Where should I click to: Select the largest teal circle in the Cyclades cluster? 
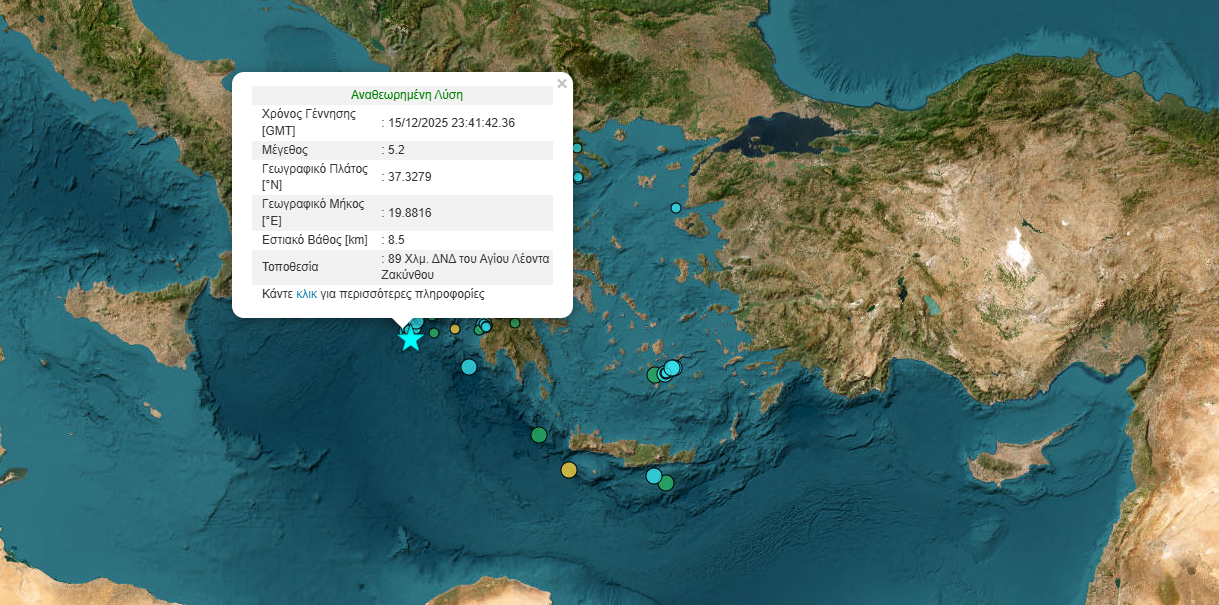[x=671, y=367]
